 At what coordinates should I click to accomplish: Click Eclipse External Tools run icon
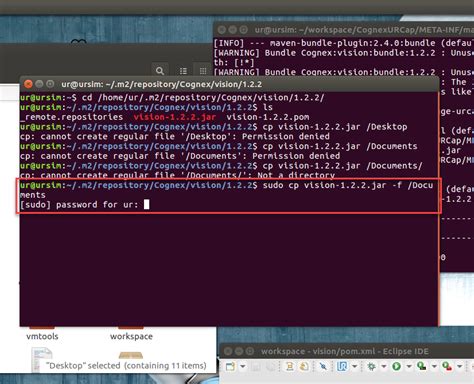click(447, 366)
